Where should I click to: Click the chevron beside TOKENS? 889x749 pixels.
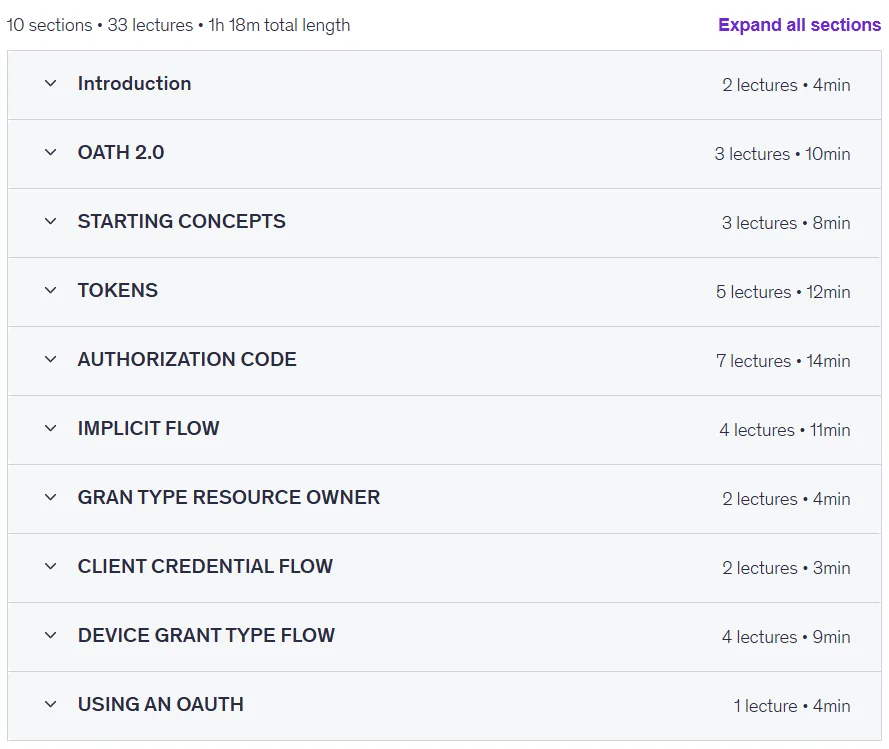50,290
